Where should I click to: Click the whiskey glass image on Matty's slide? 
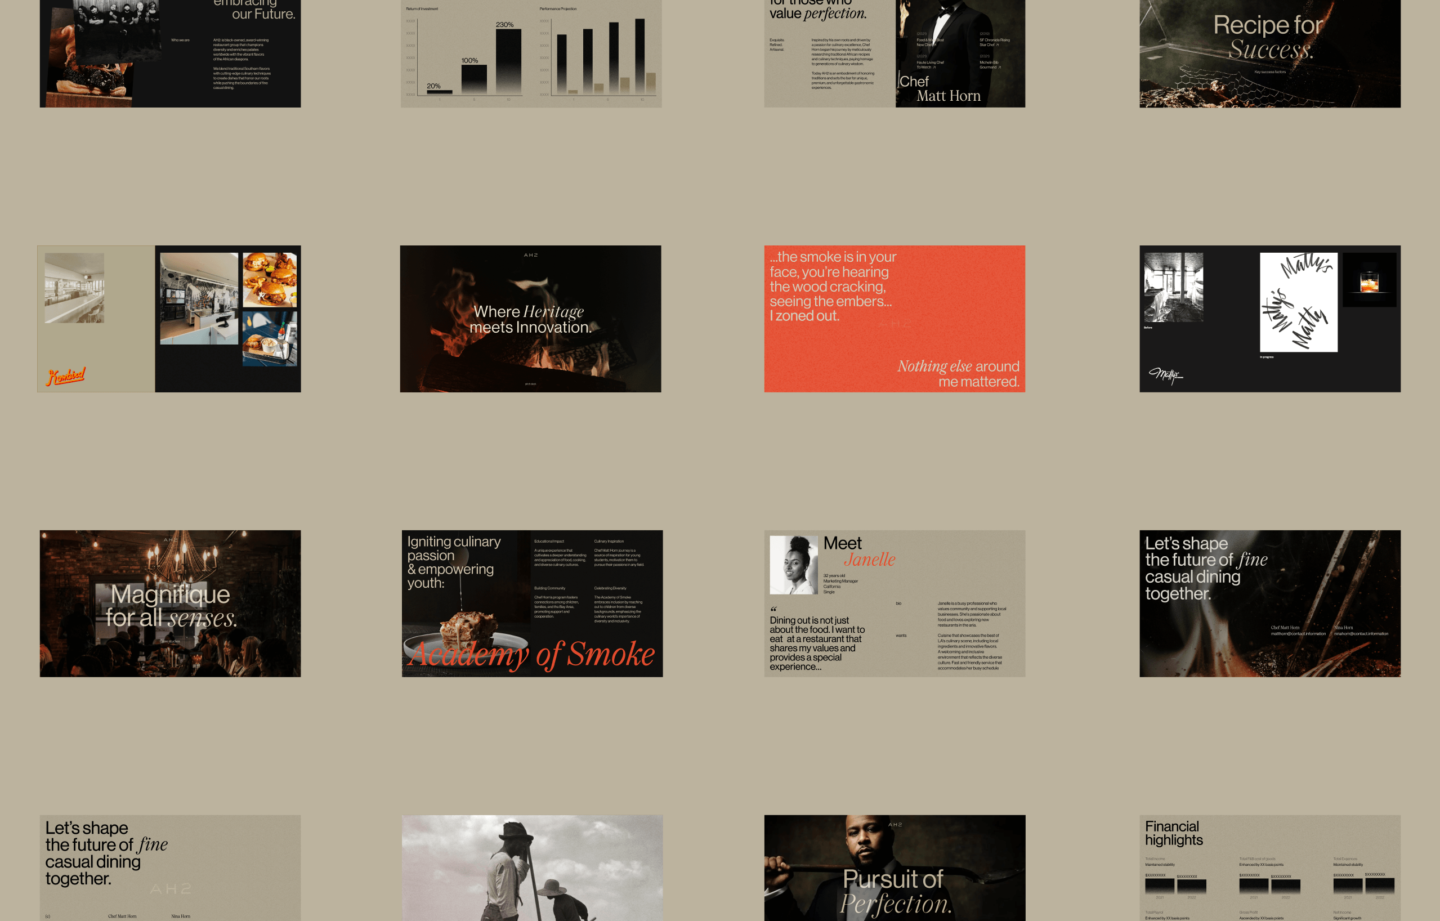1369,280
